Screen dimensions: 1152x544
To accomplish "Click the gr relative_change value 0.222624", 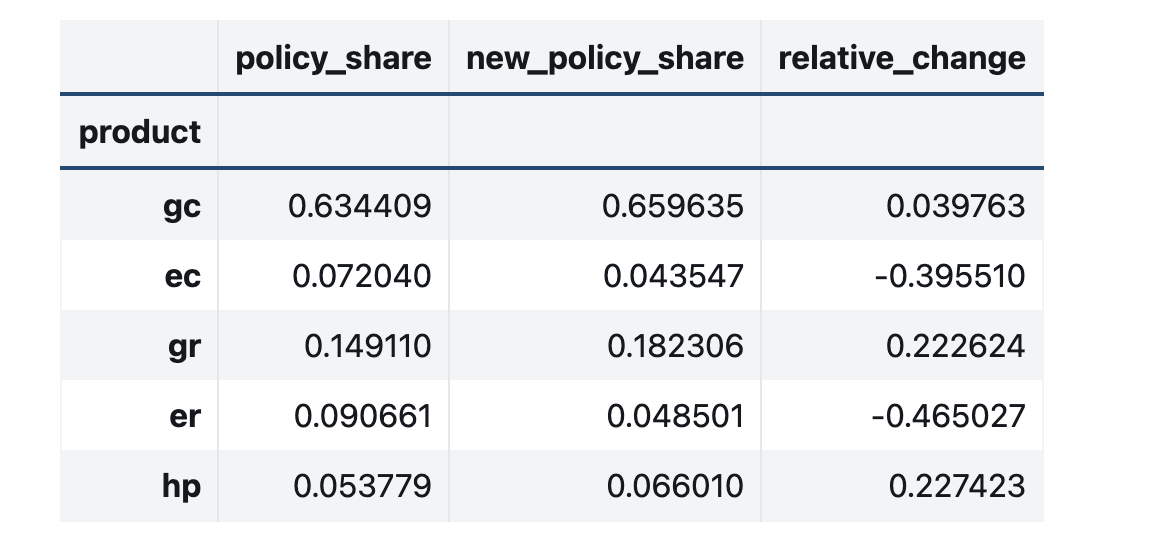I will pyautogui.click(x=955, y=346).
